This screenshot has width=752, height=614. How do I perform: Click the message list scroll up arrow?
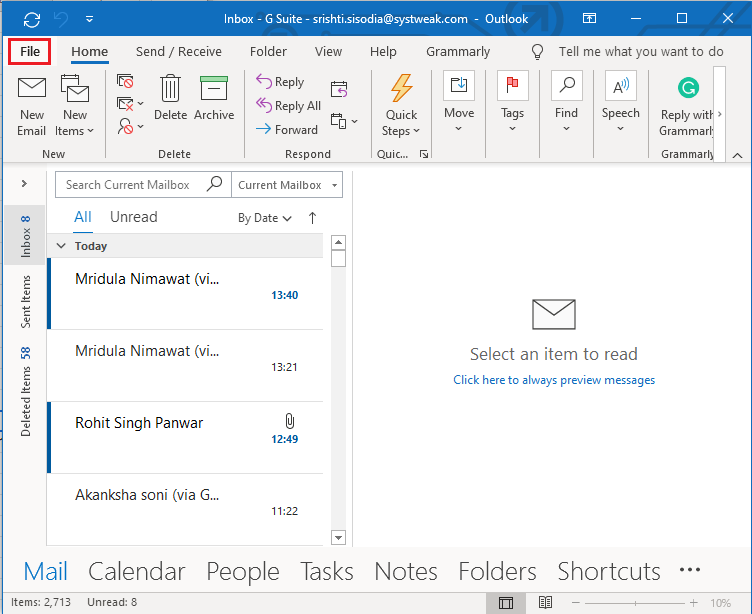coord(339,242)
